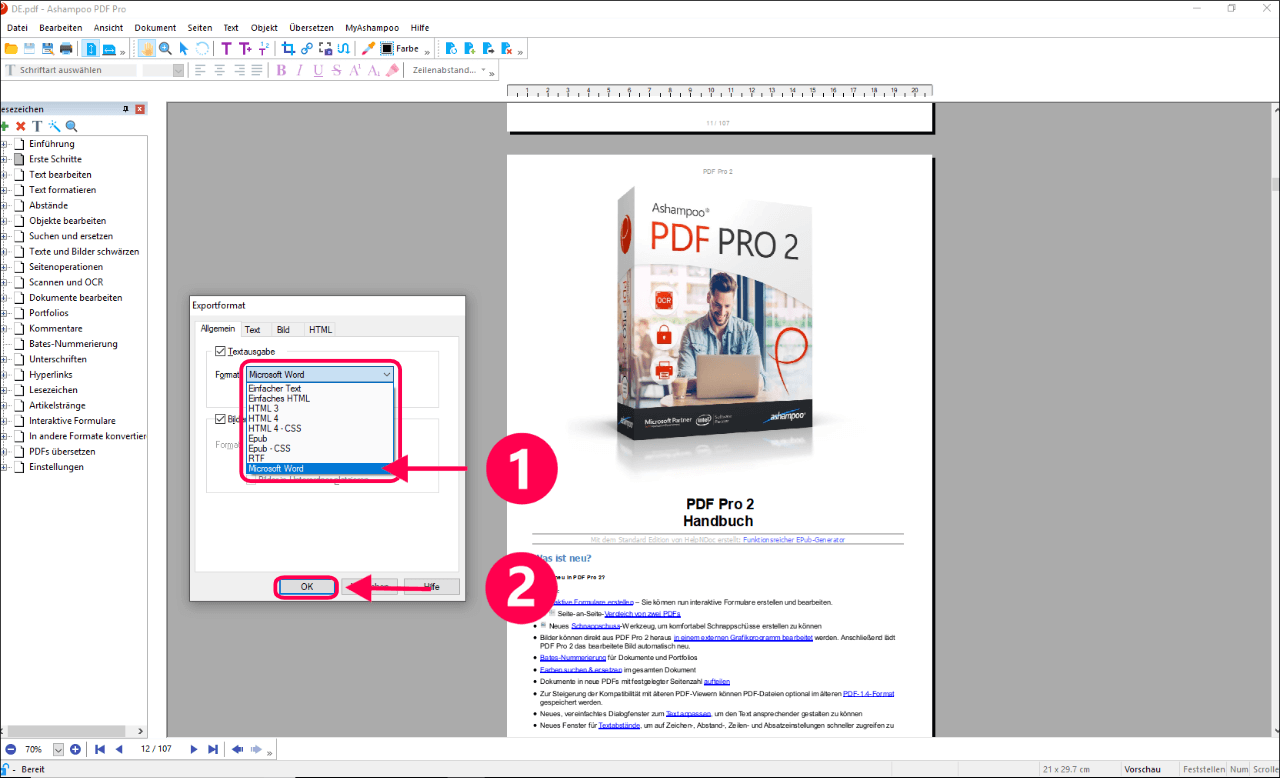Open the Übersetzen menu
1280x778 pixels.
tap(311, 28)
